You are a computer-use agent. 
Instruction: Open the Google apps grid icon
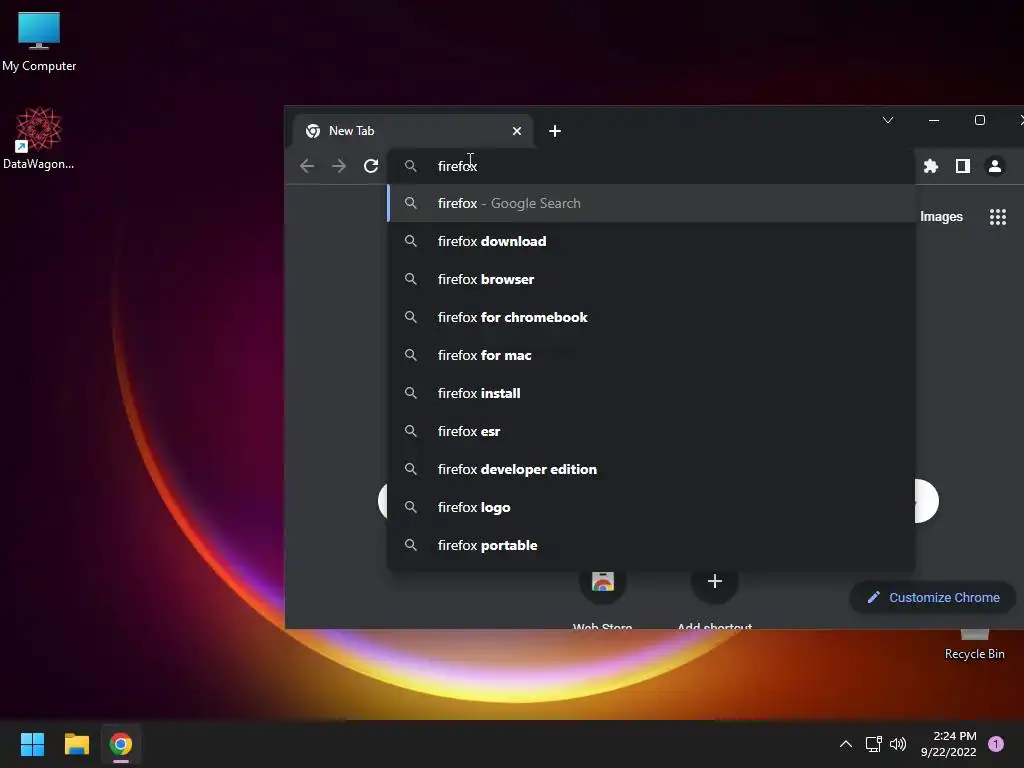997,217
